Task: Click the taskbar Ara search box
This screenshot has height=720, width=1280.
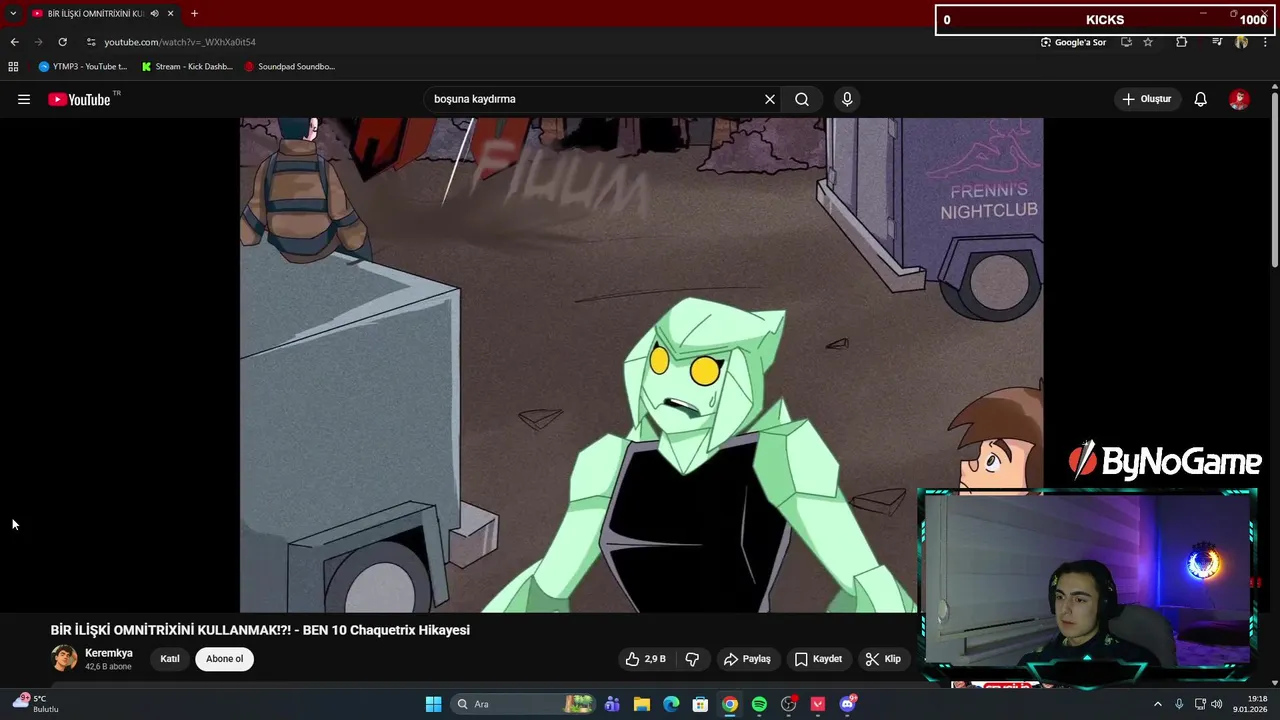Action: pos(525,704)
